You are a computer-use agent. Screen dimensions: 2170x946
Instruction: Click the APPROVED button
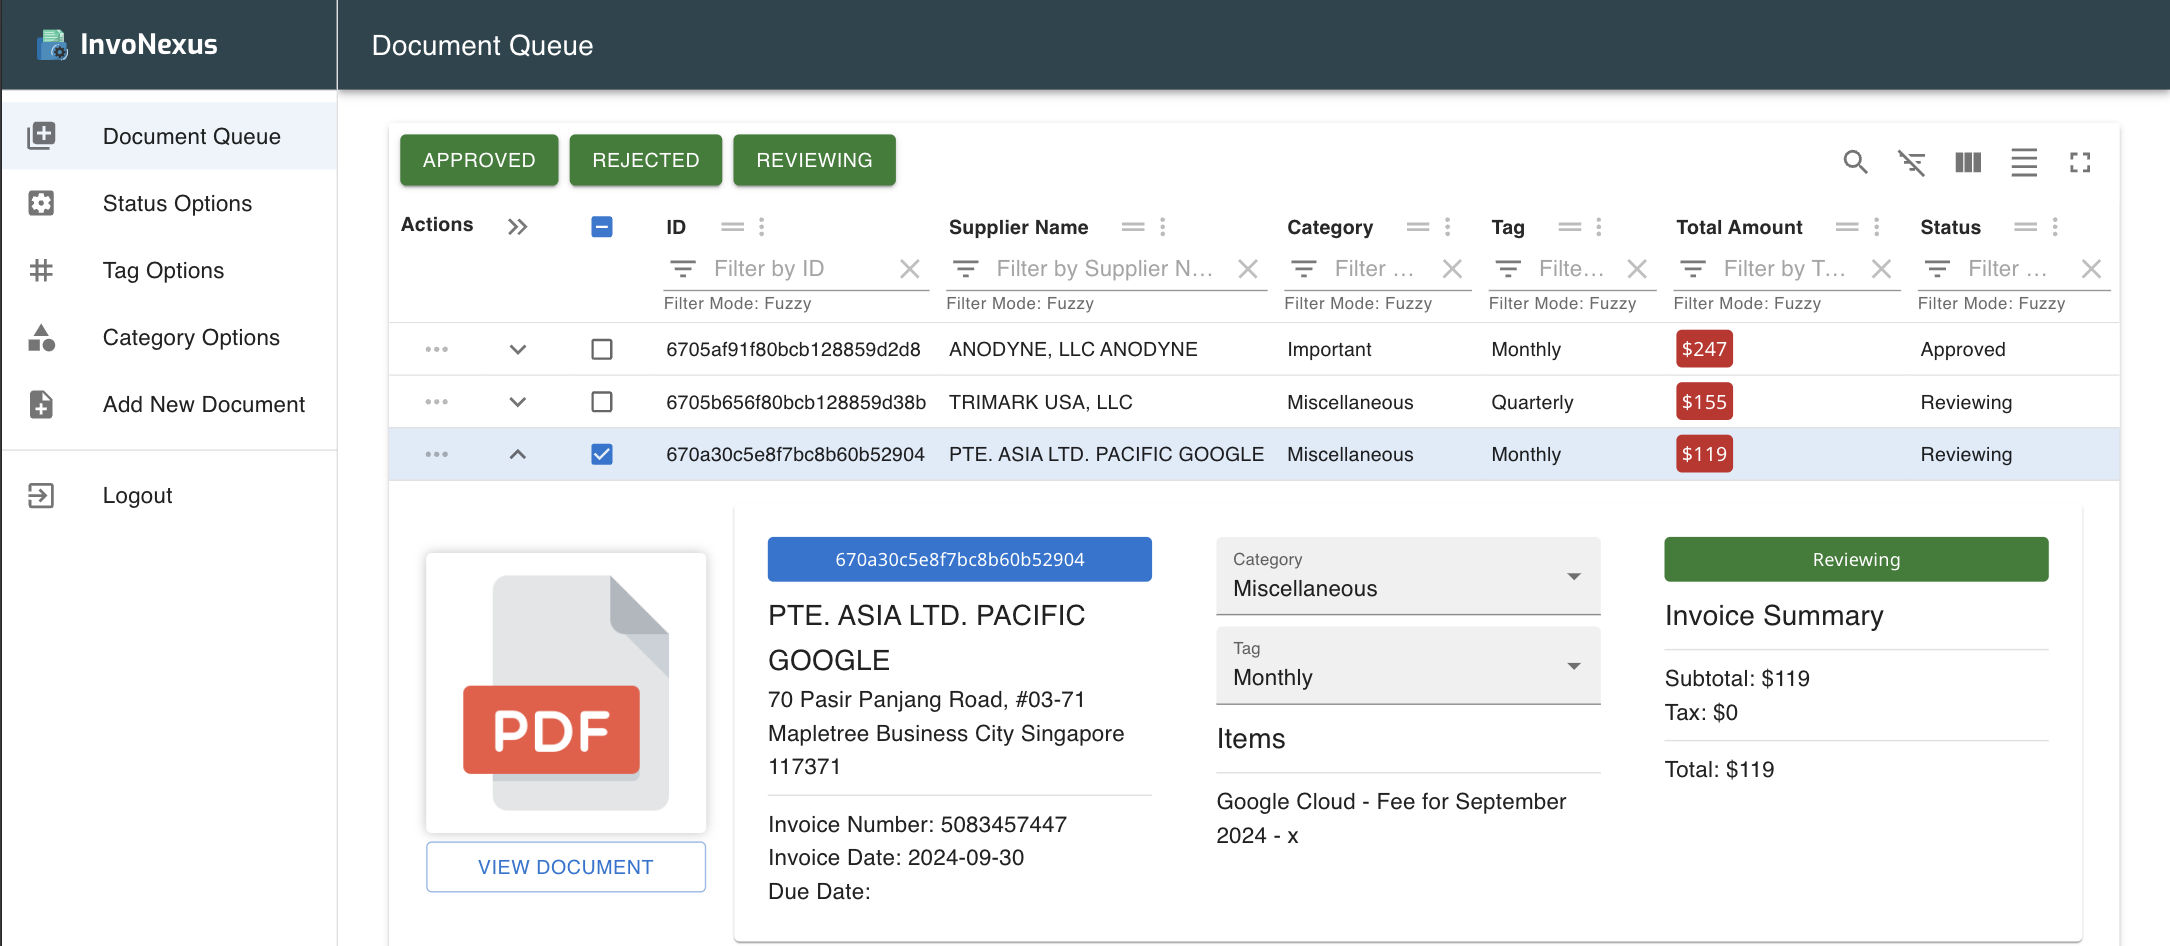479,160
